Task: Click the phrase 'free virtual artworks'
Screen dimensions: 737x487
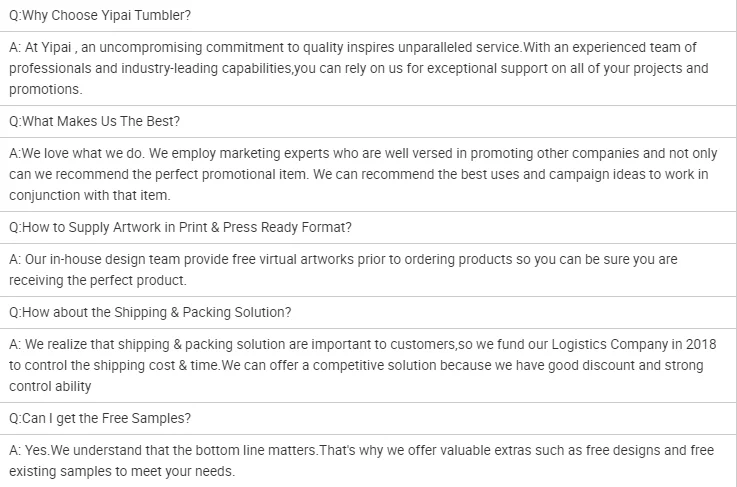Action: (293, 259)
